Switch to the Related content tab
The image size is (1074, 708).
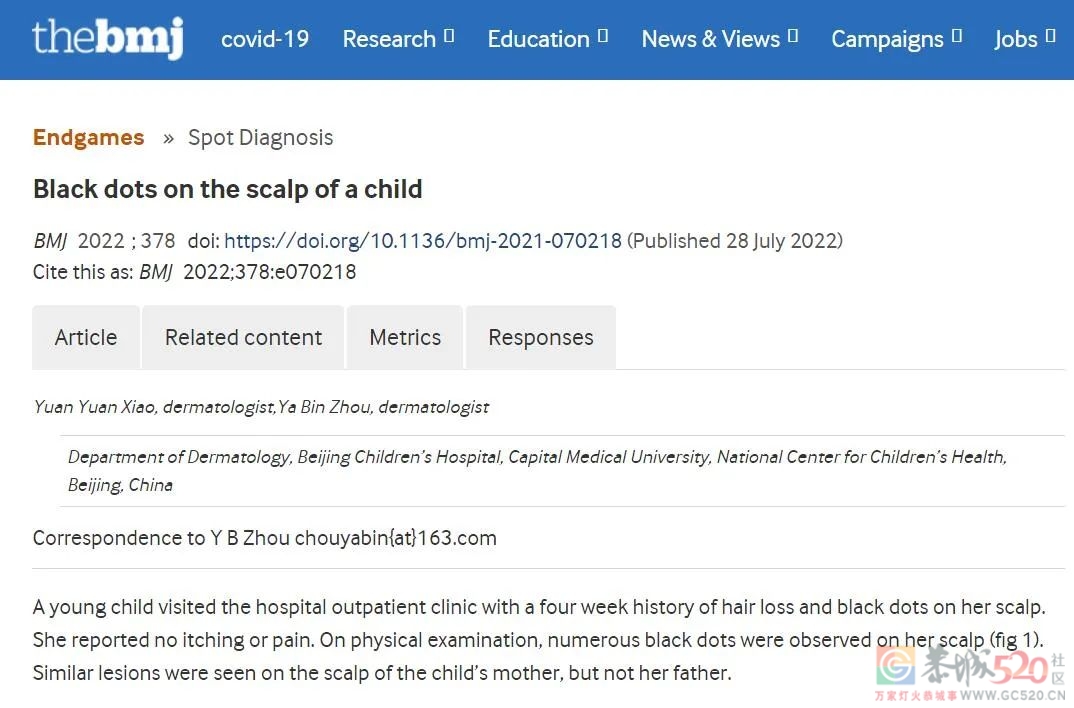pos(243,338)
